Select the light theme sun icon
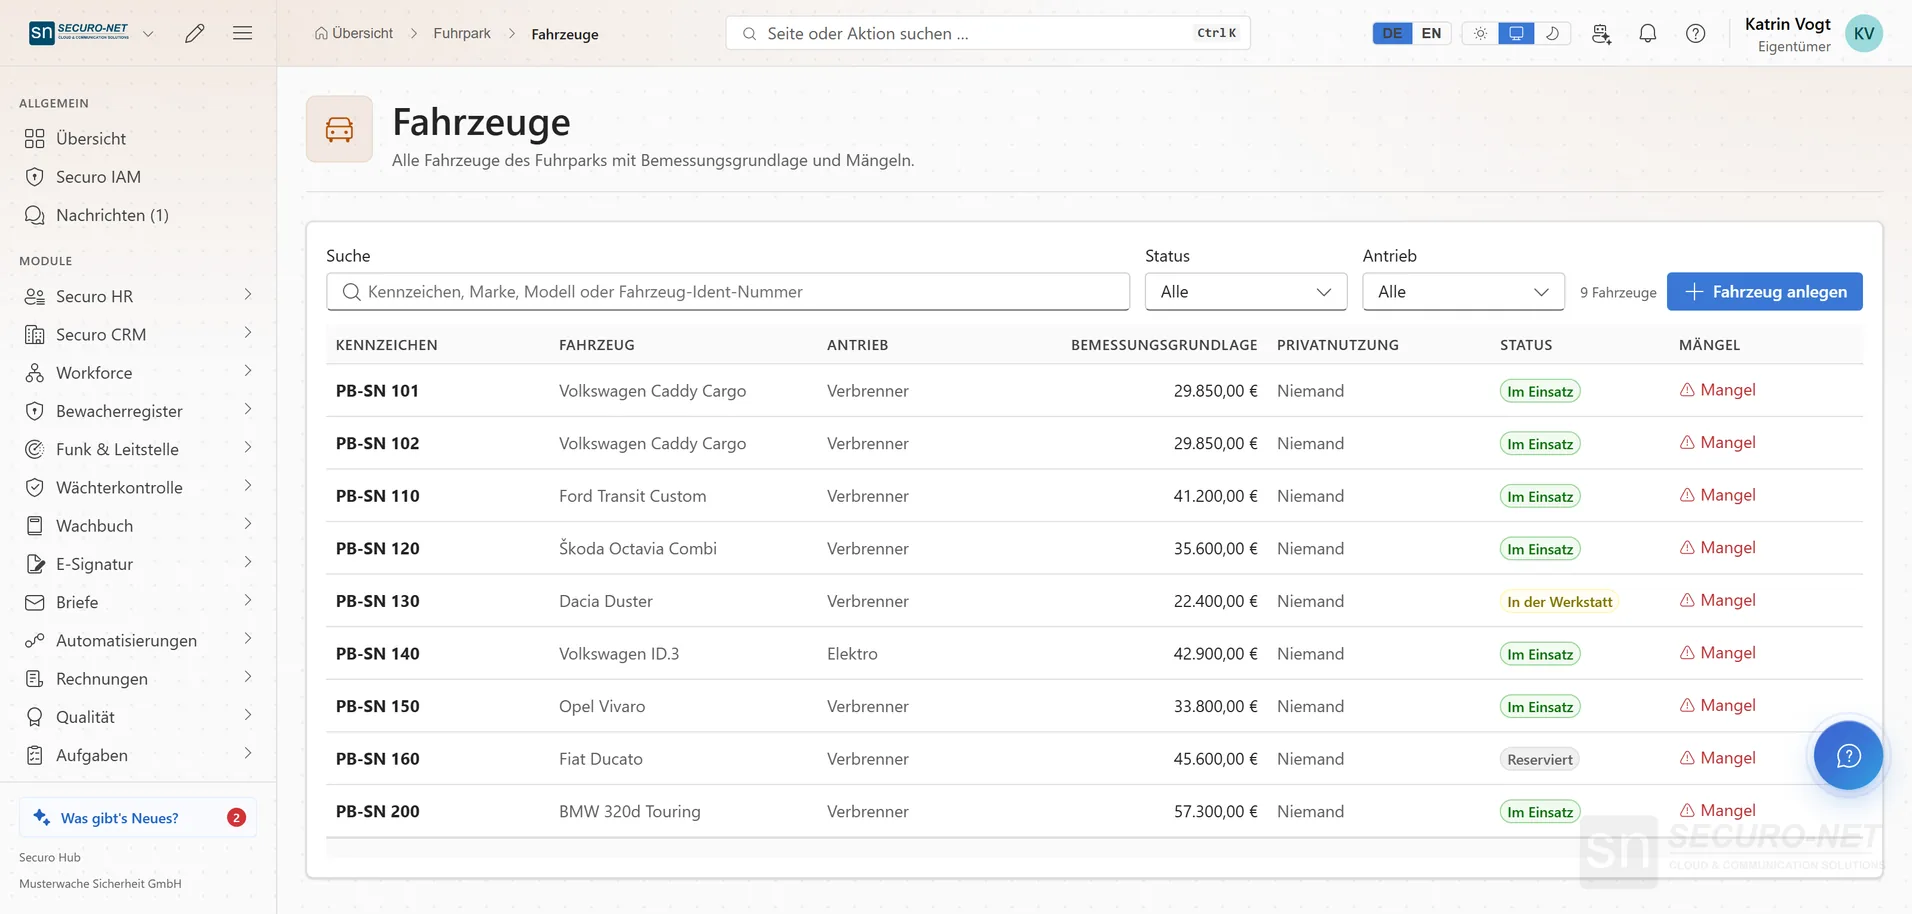 tap(1480, 33)
